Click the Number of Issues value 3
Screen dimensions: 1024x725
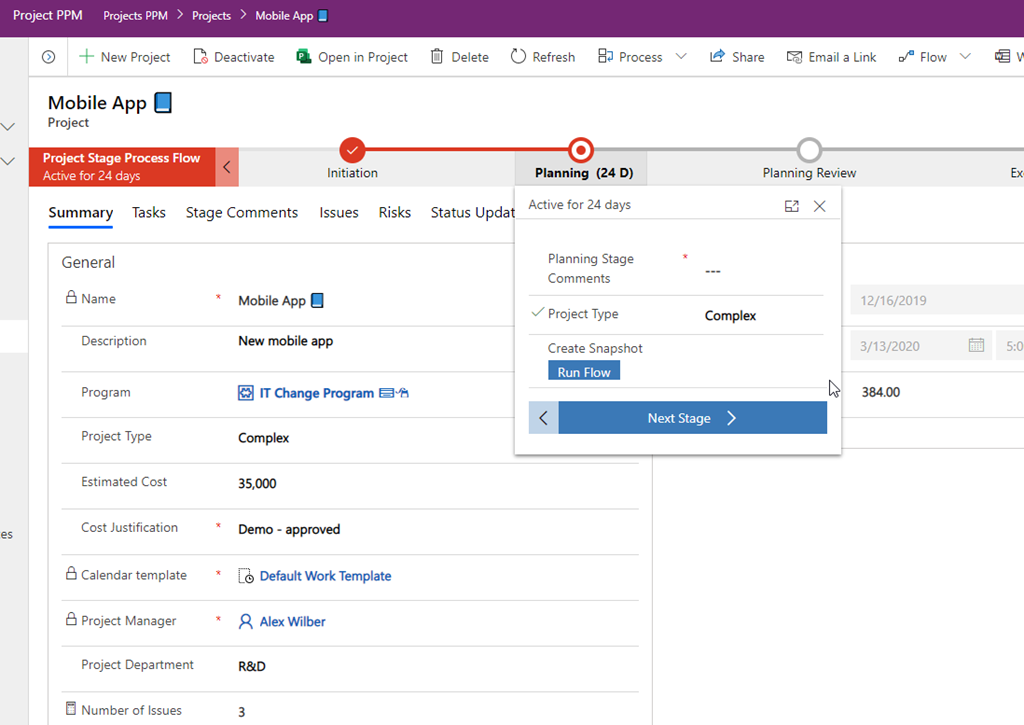(x=242, y=712)
